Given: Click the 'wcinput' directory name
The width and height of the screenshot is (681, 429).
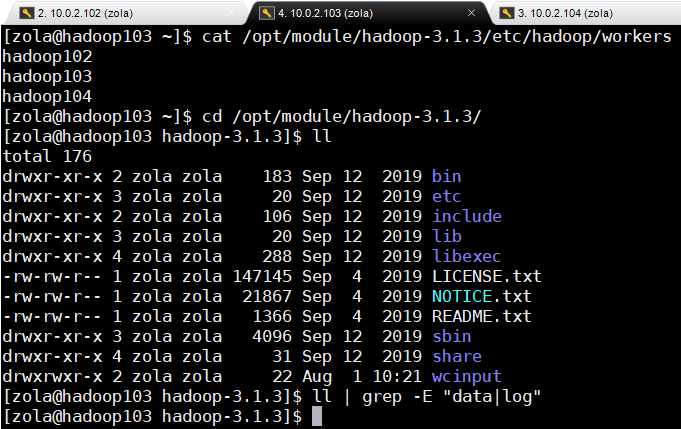Looking at the screenshot, I should (467, 376).
